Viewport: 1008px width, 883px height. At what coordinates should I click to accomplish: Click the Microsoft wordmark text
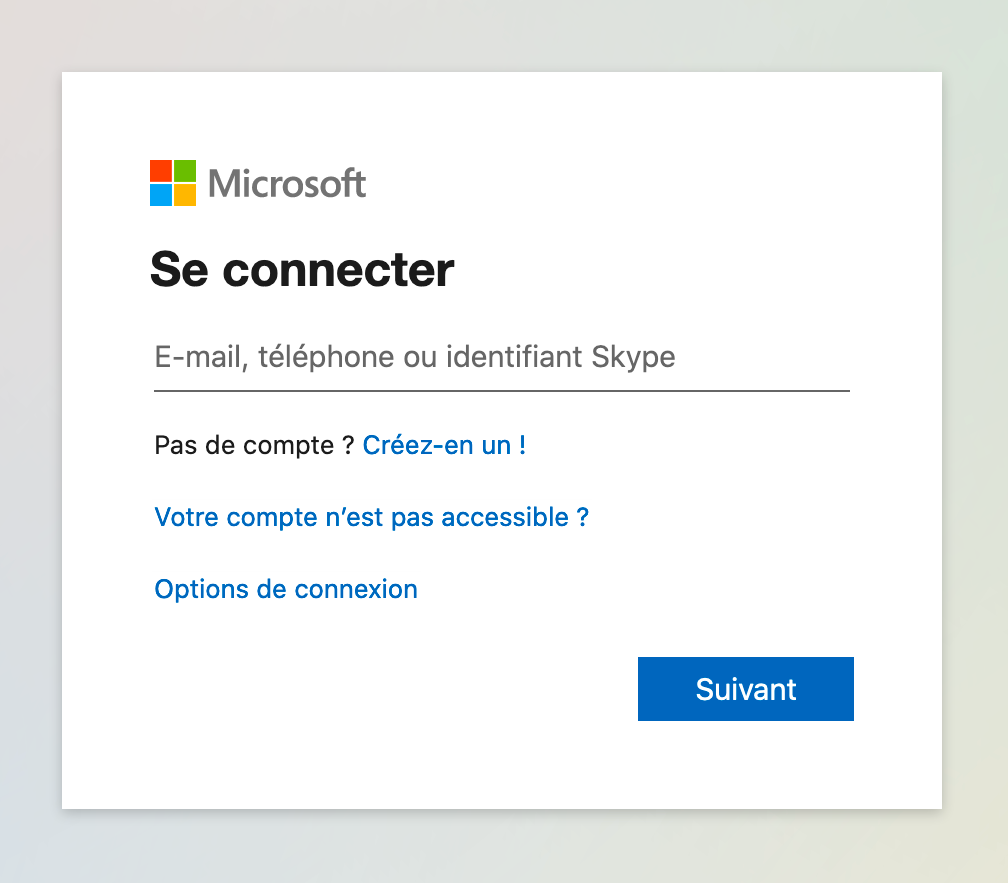287,184
